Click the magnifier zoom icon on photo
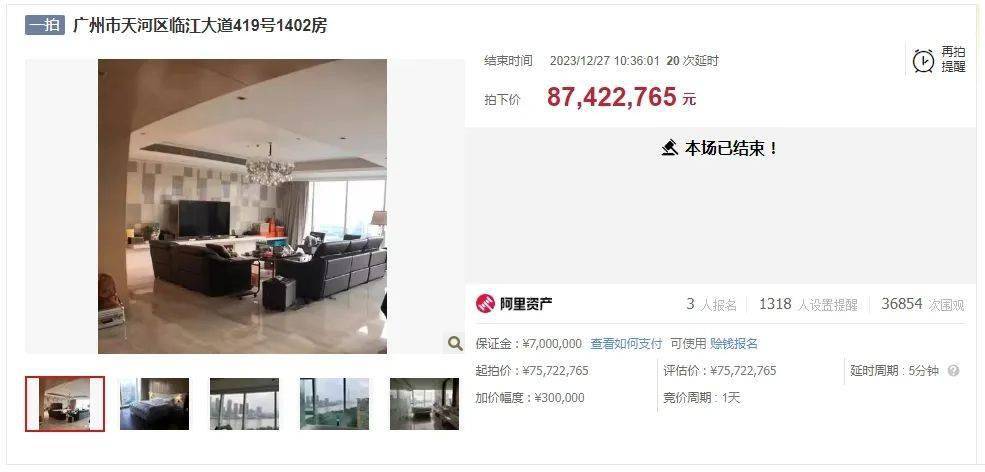 tap(455, 343)
